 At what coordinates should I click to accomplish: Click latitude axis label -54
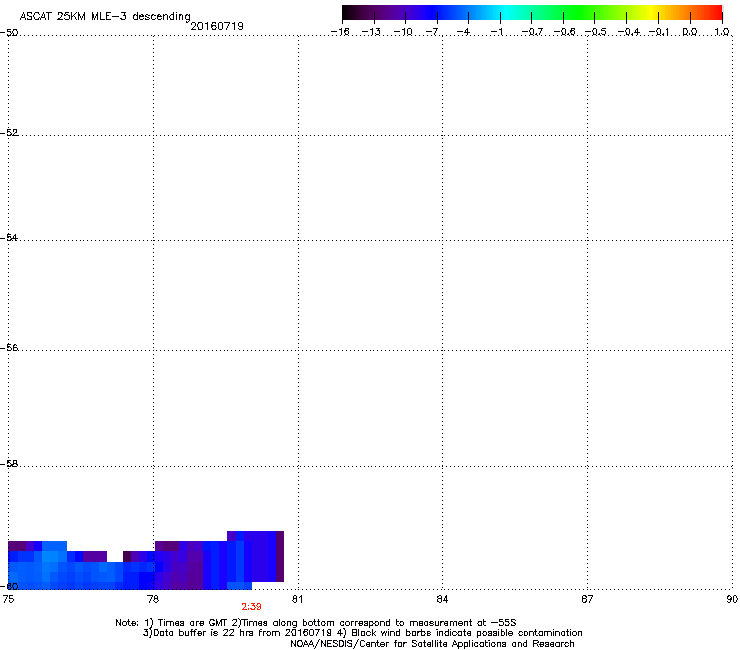click(9, 237)
